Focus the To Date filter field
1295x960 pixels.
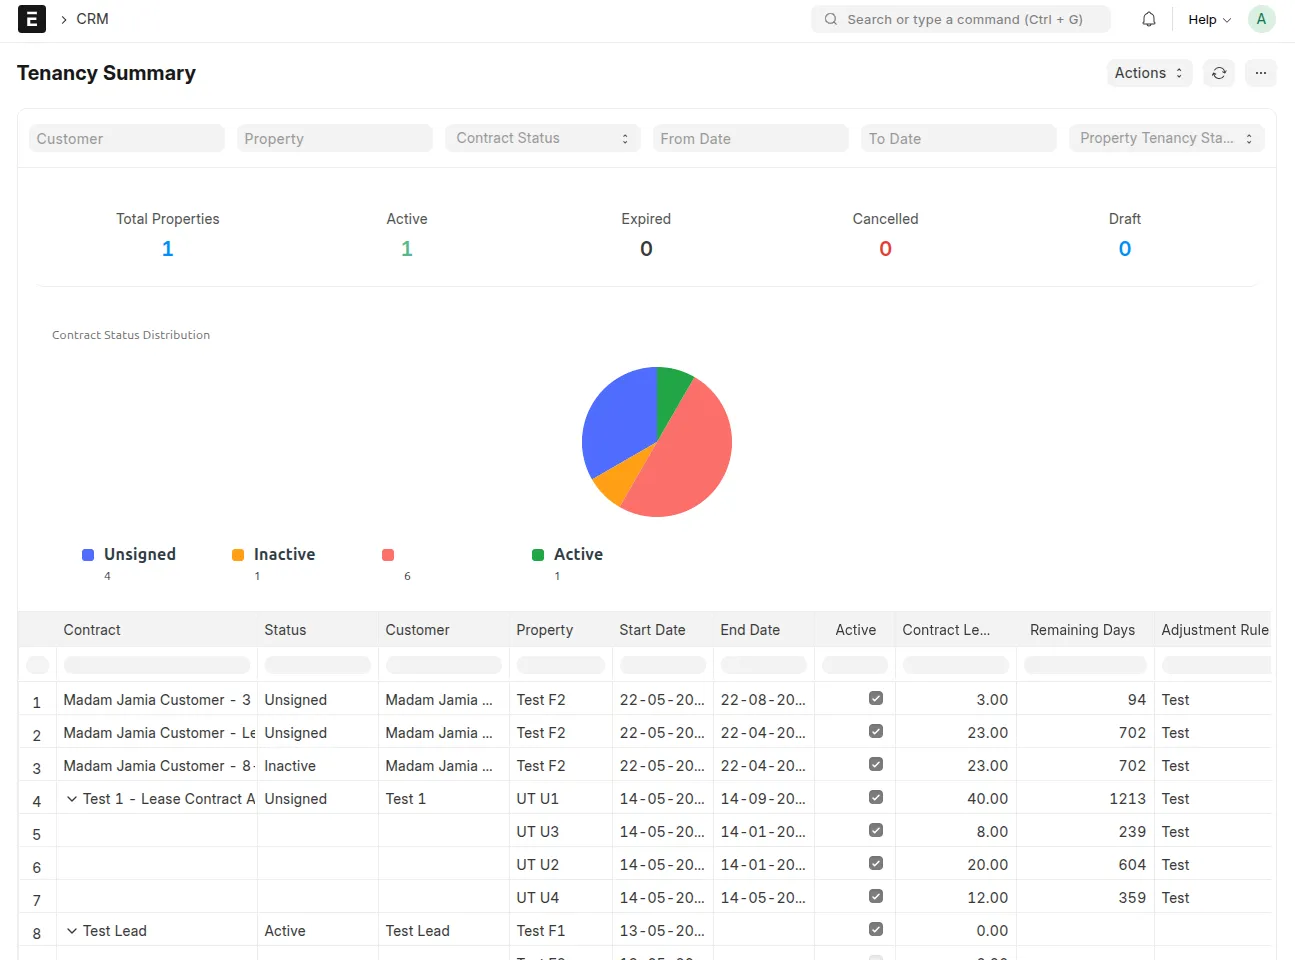point(959,138)
